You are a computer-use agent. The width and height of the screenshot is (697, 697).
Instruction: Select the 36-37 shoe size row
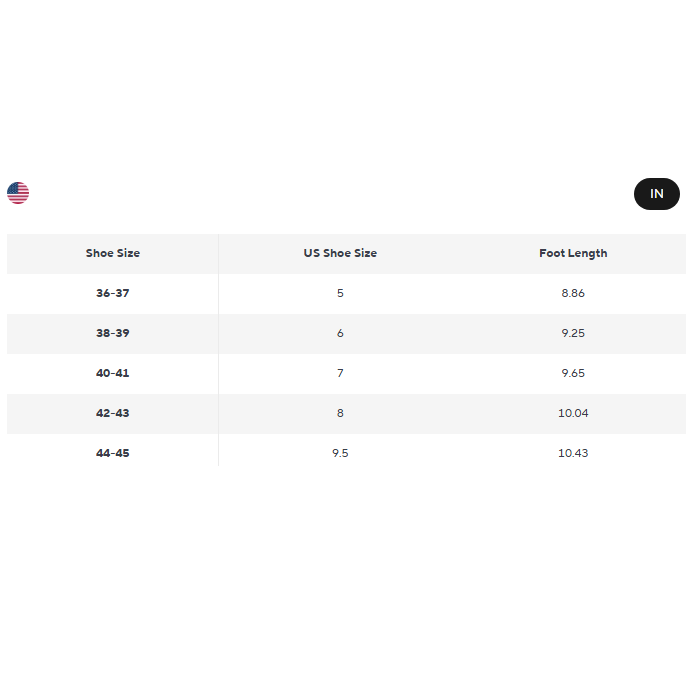(113, 293)
